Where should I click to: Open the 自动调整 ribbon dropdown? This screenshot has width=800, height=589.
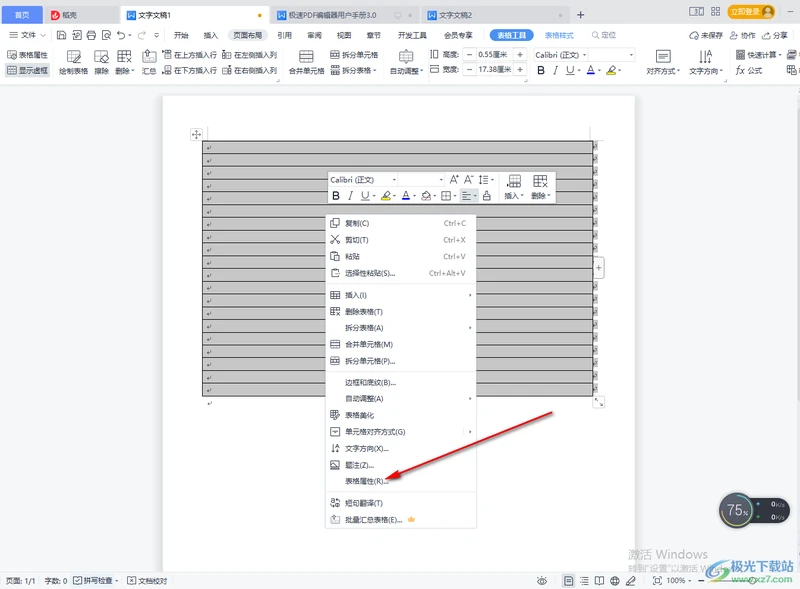pos(406,62)
